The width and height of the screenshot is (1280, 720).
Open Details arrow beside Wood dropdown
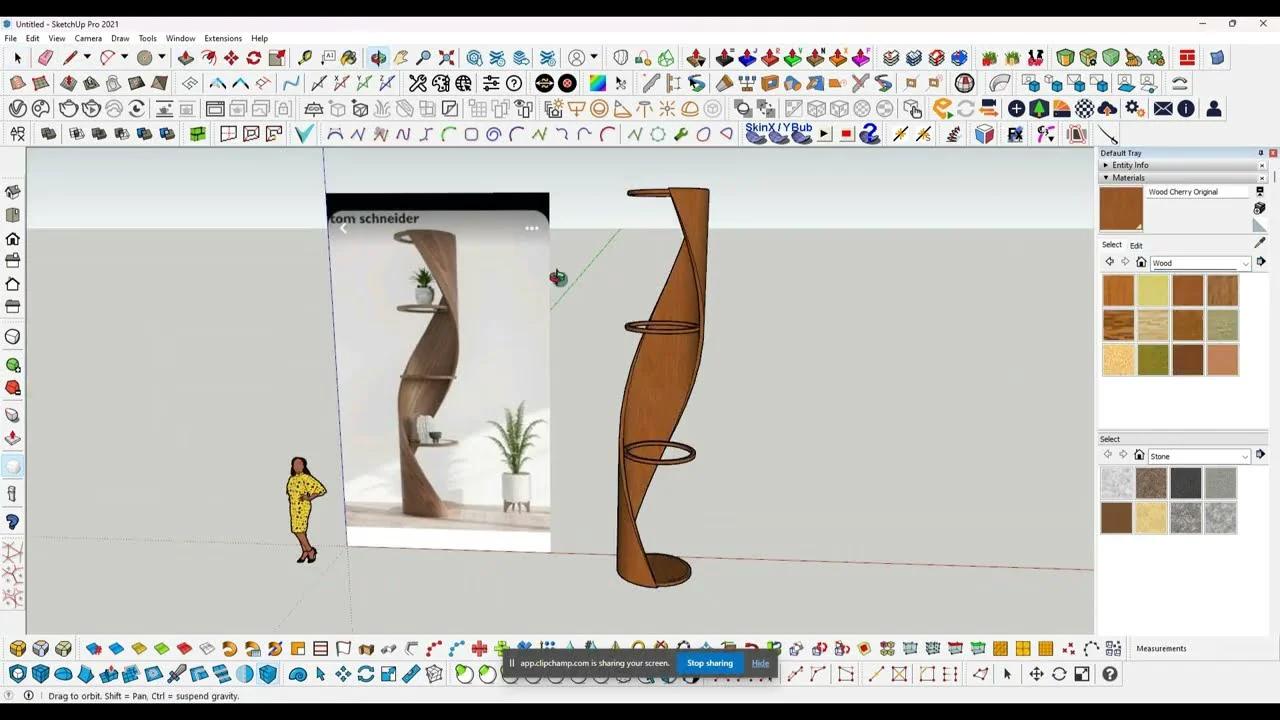coord(1260,262)
